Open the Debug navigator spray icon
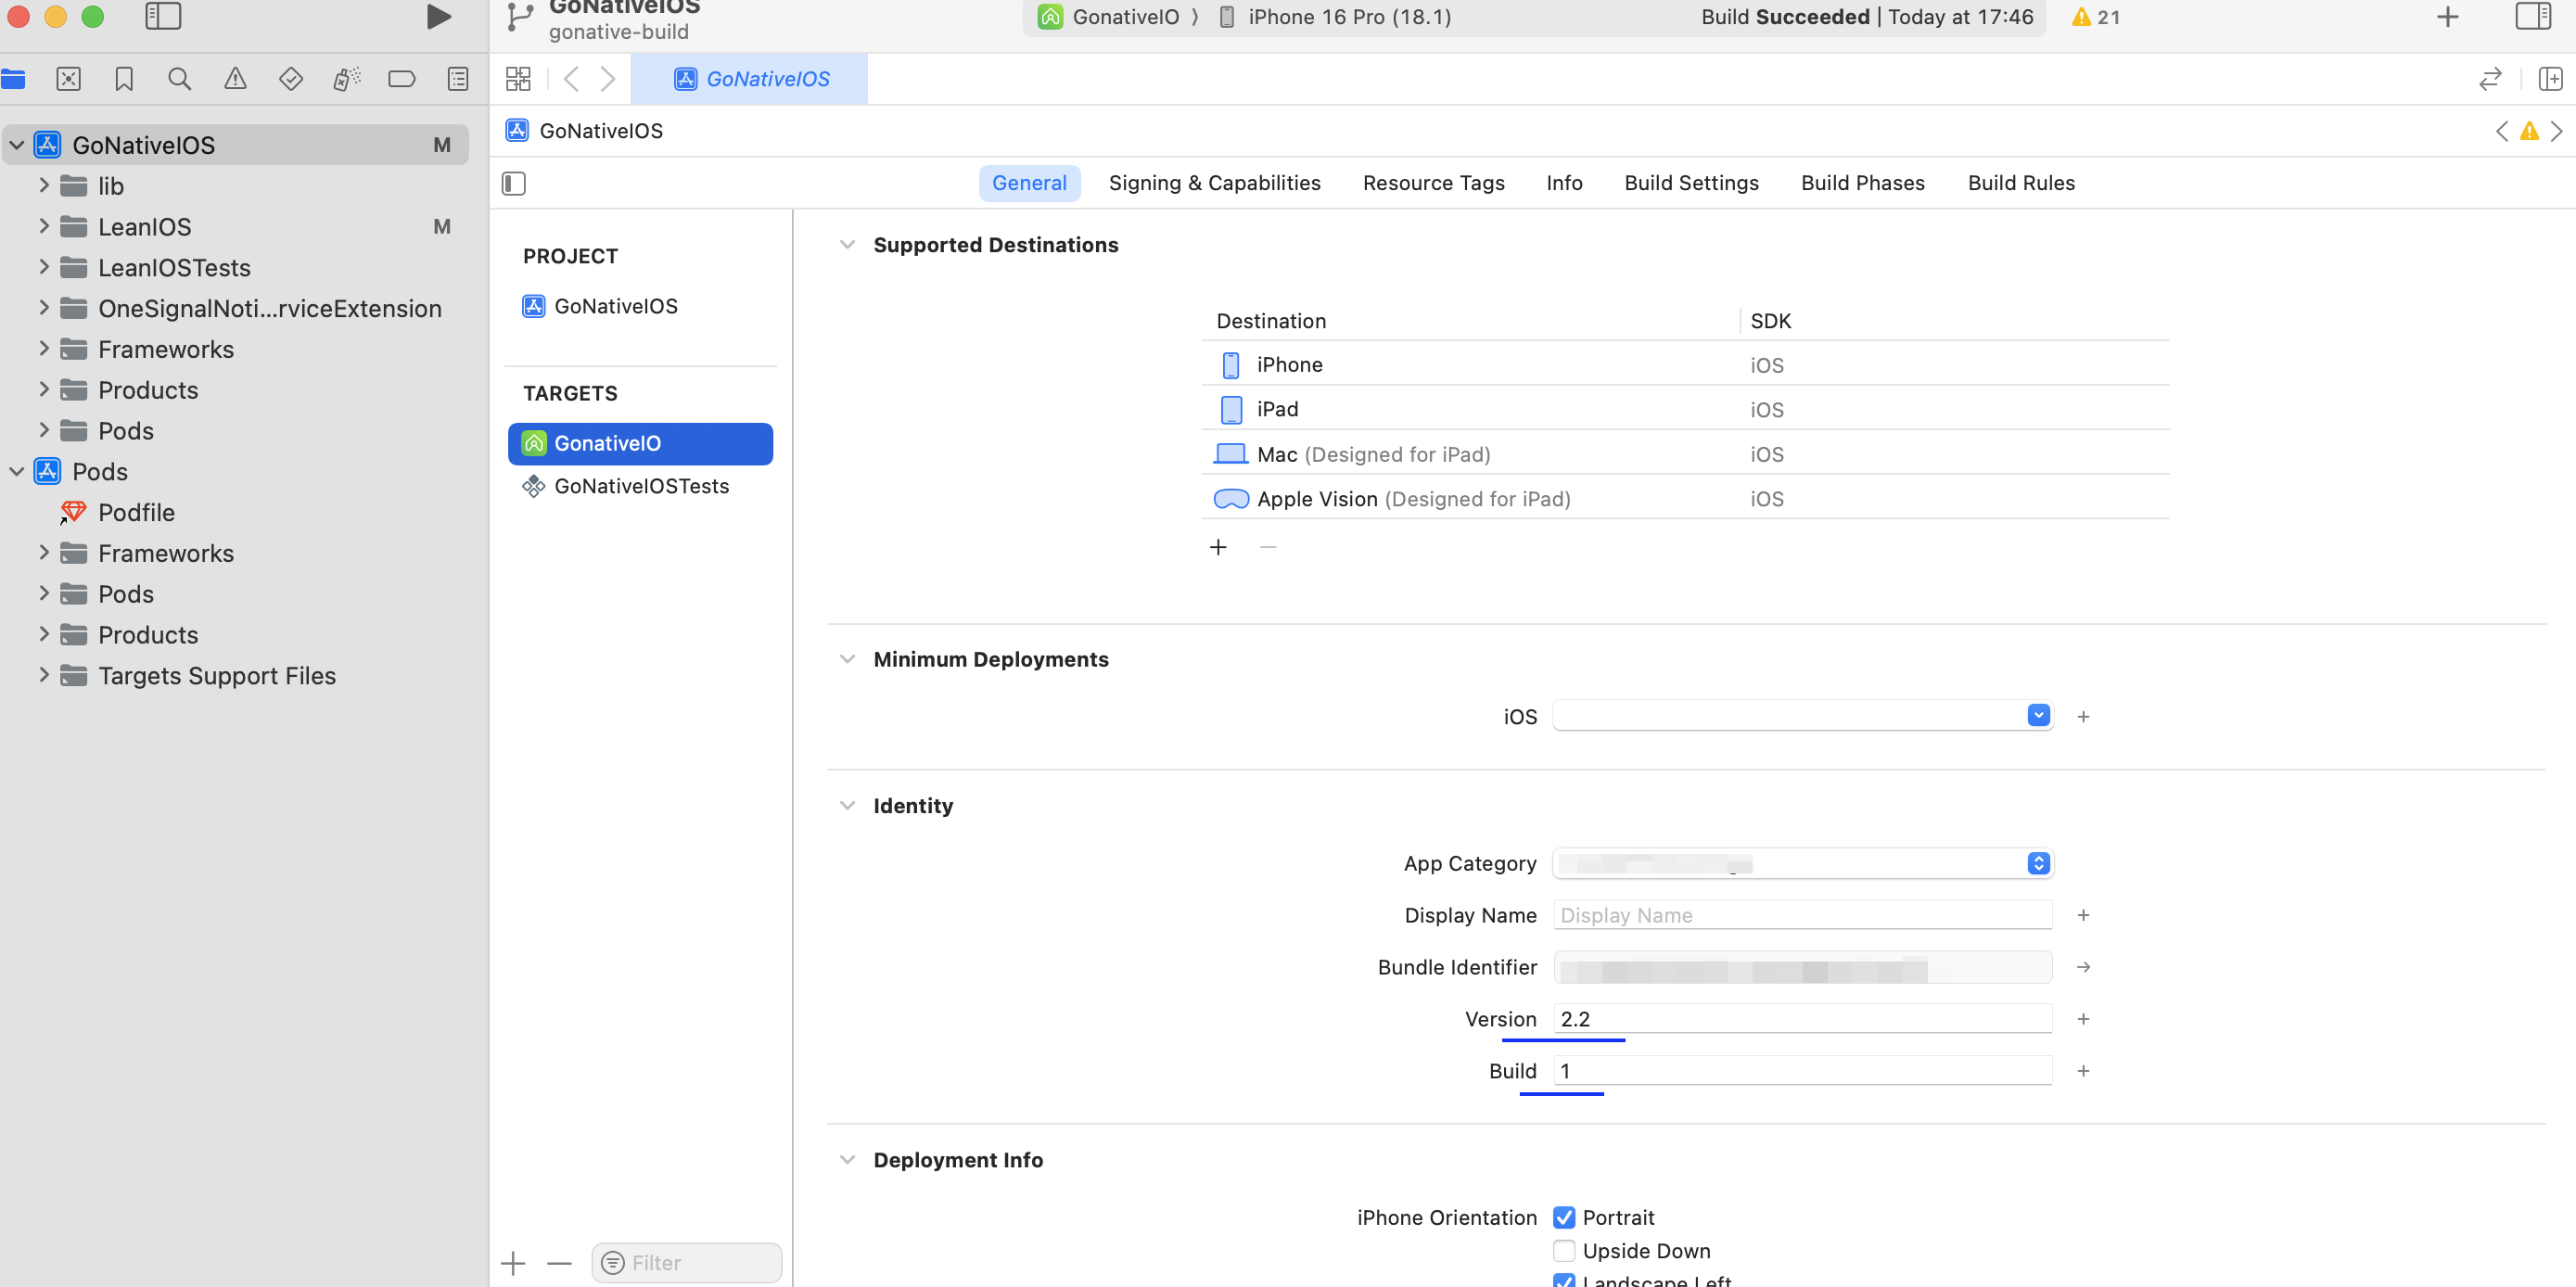 [346, 79]
